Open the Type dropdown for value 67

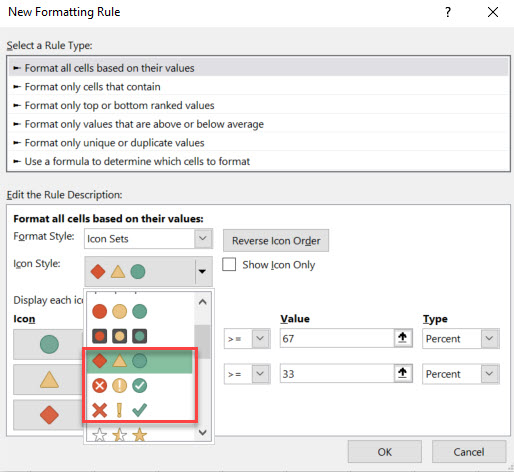pos(489,338)
